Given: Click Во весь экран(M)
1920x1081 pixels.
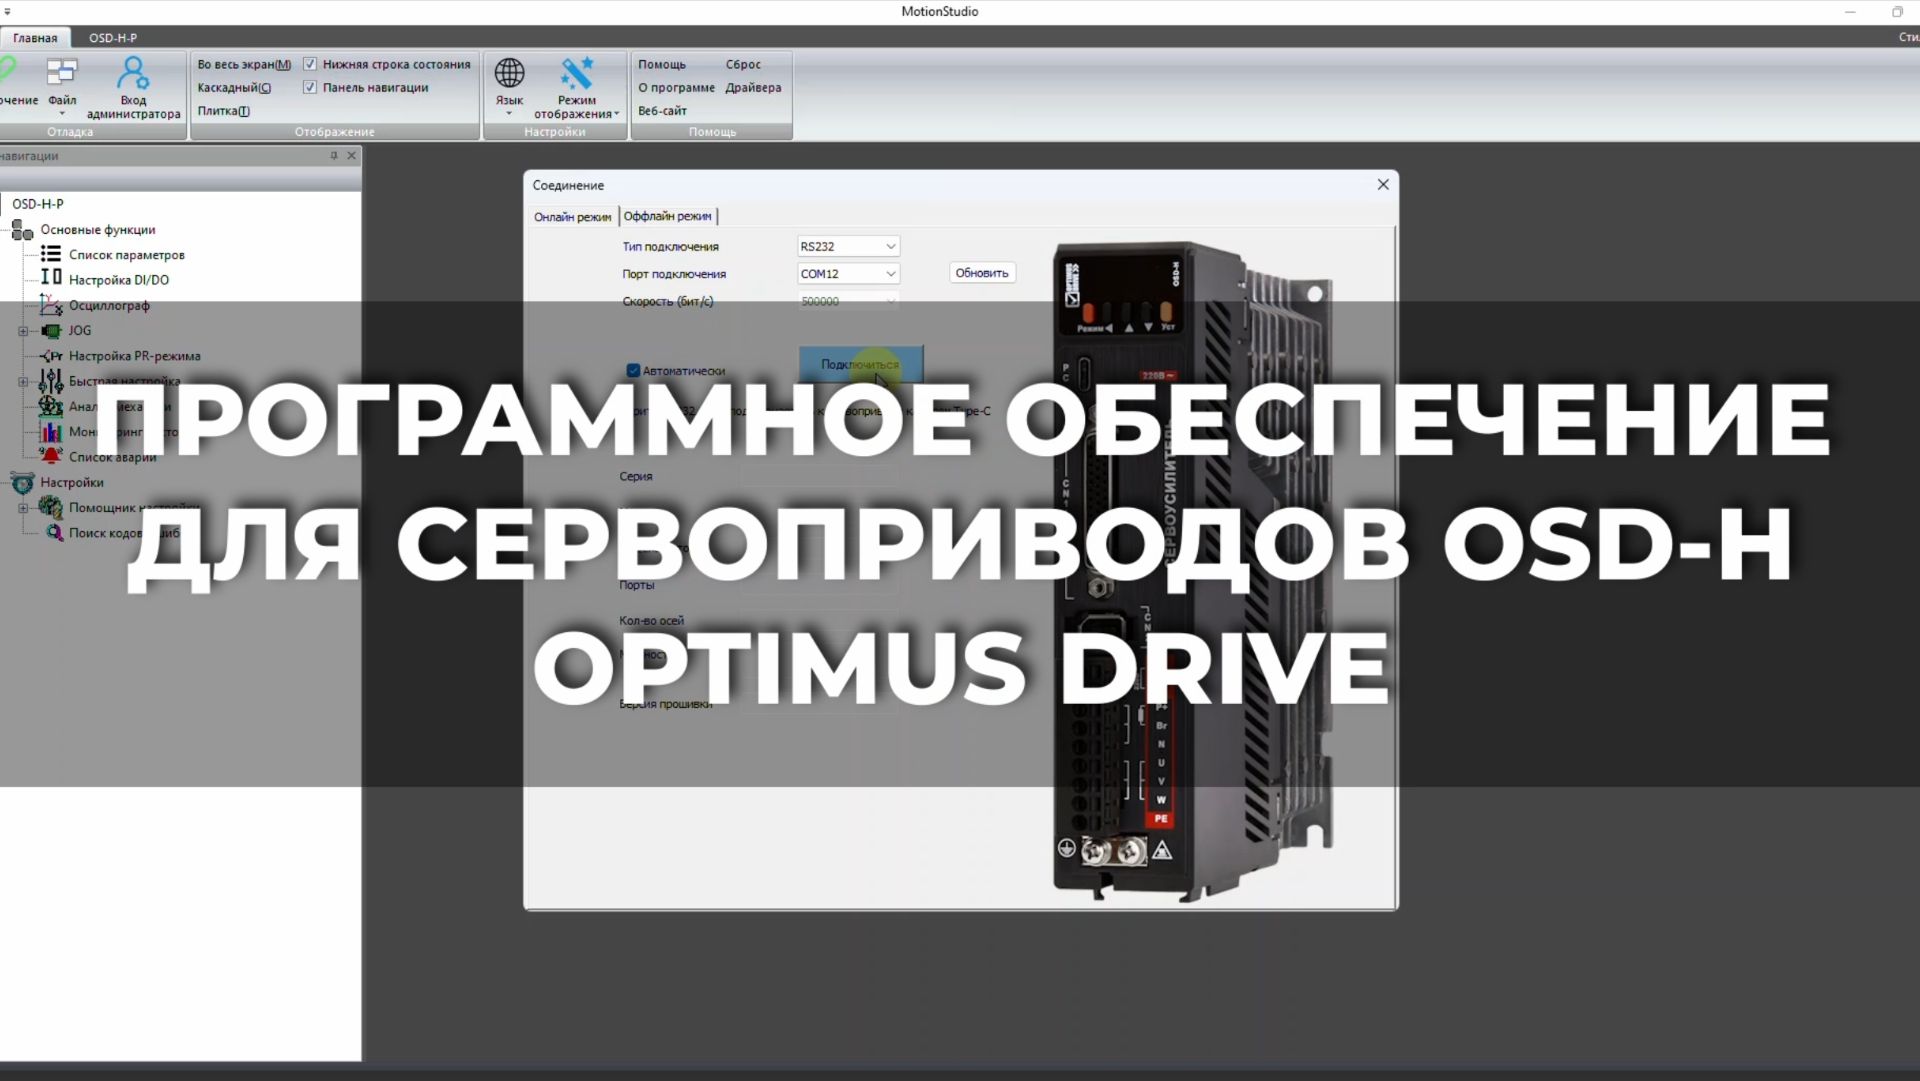Looking at the screenshot, I should point(244,64).
